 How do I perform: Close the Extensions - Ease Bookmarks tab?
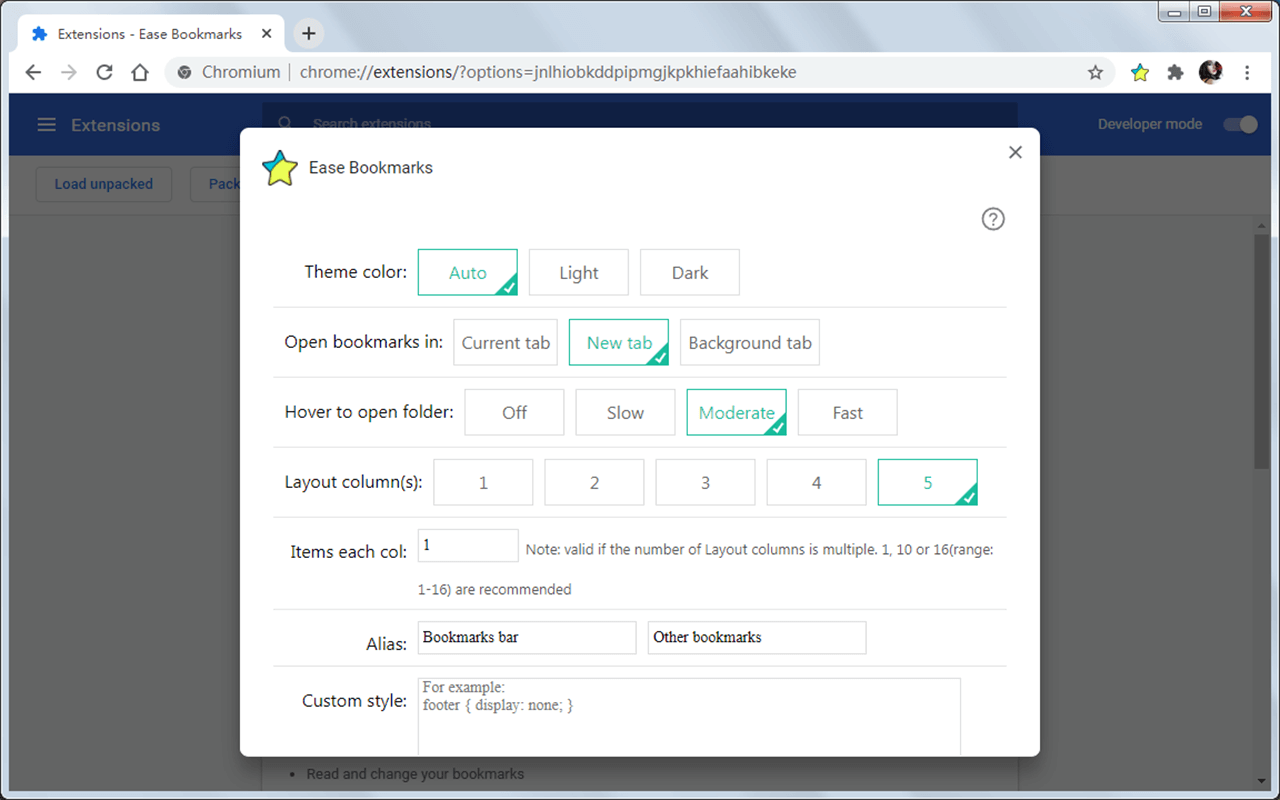click(x=267, y=33)
